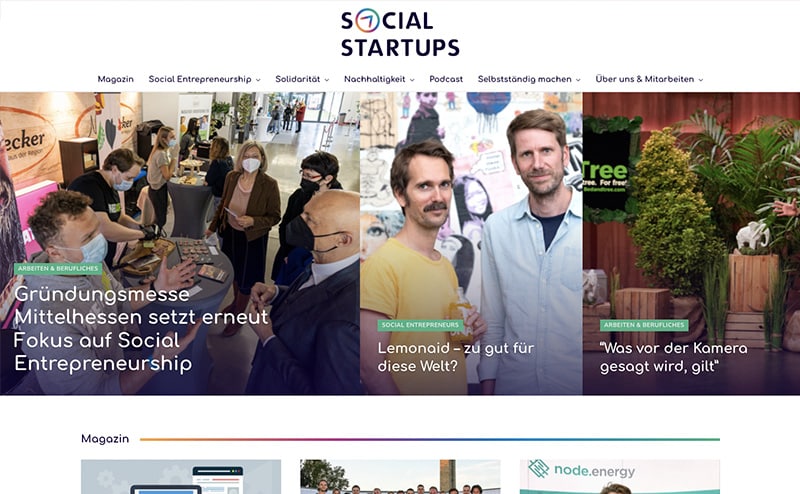The width and height of the screenshot is (800, 494).
Task: Open the Gründungsmesse Mittelhessen article headline
Action: pyautogui.click(x=141, y=329)
